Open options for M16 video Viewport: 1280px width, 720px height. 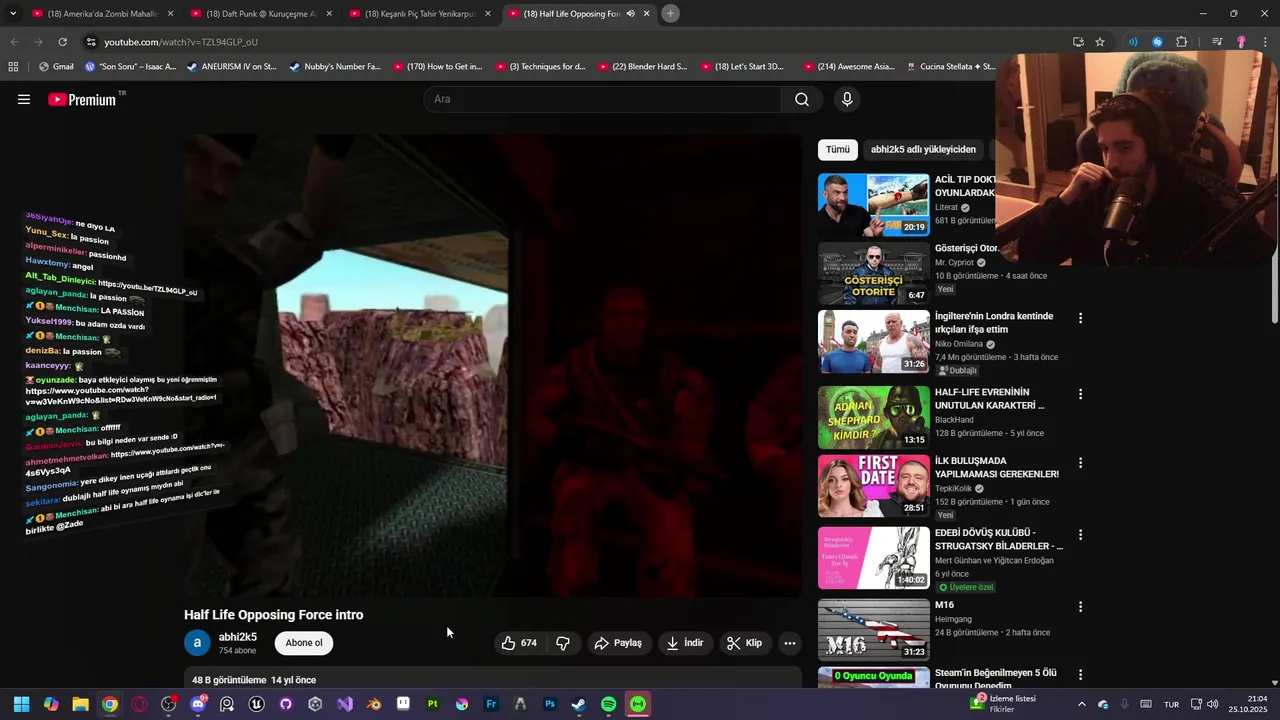[1080, 606]
